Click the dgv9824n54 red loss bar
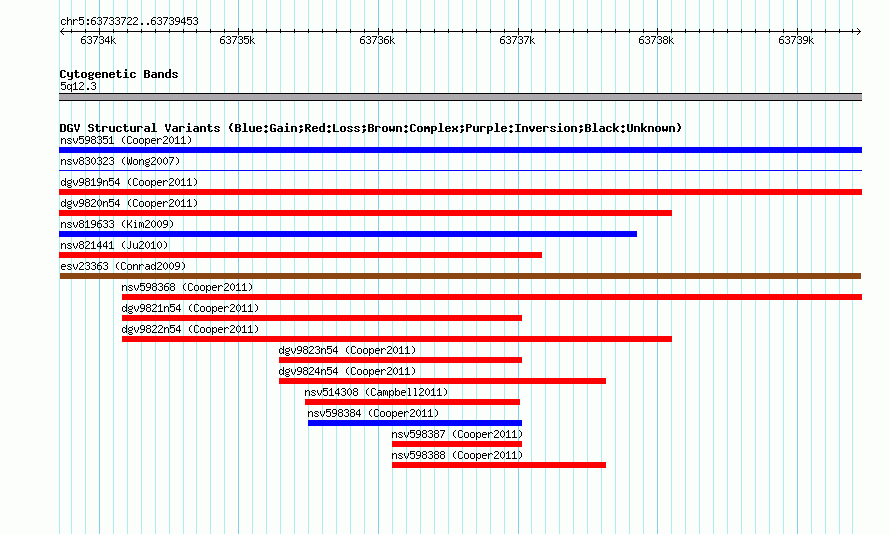The height and width of the screenshot is (534, 890). pyautogui.click(x=442, y=381)
